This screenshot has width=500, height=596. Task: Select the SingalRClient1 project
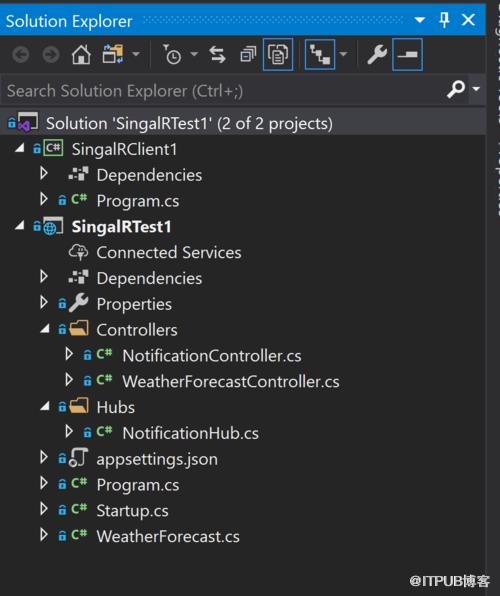point(124,149)
